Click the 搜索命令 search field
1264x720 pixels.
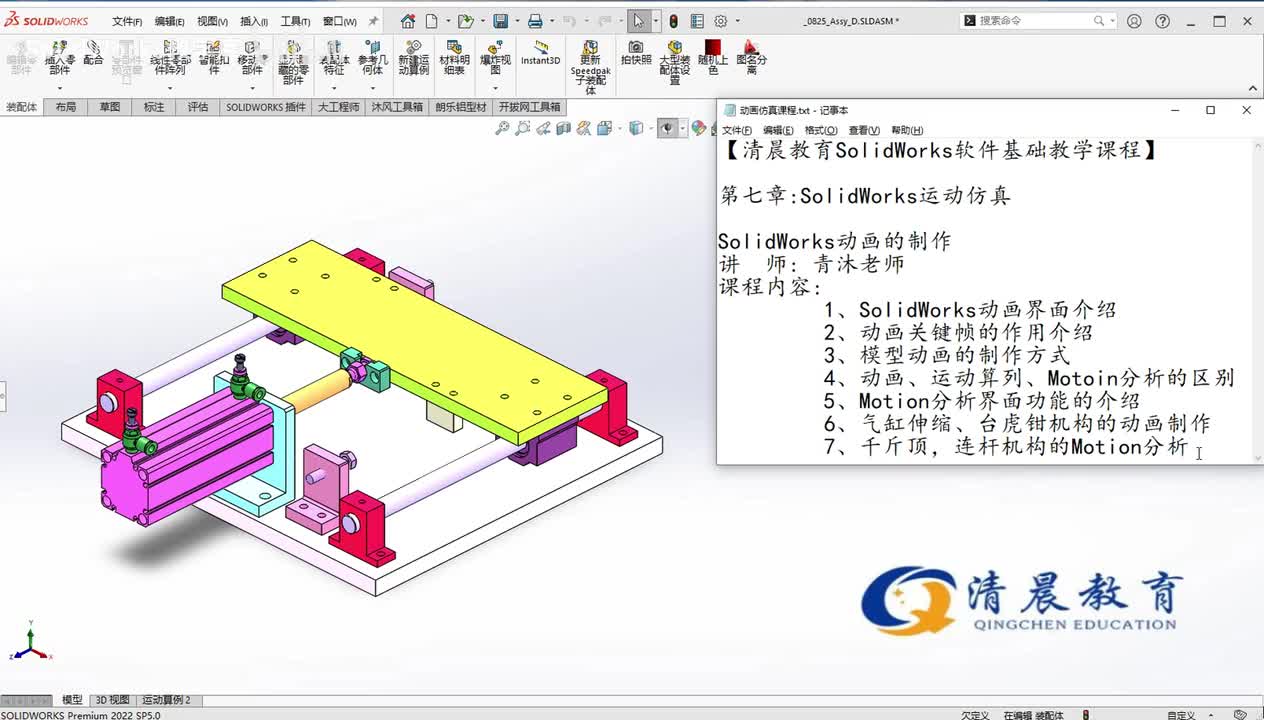tap(1038, 20)
